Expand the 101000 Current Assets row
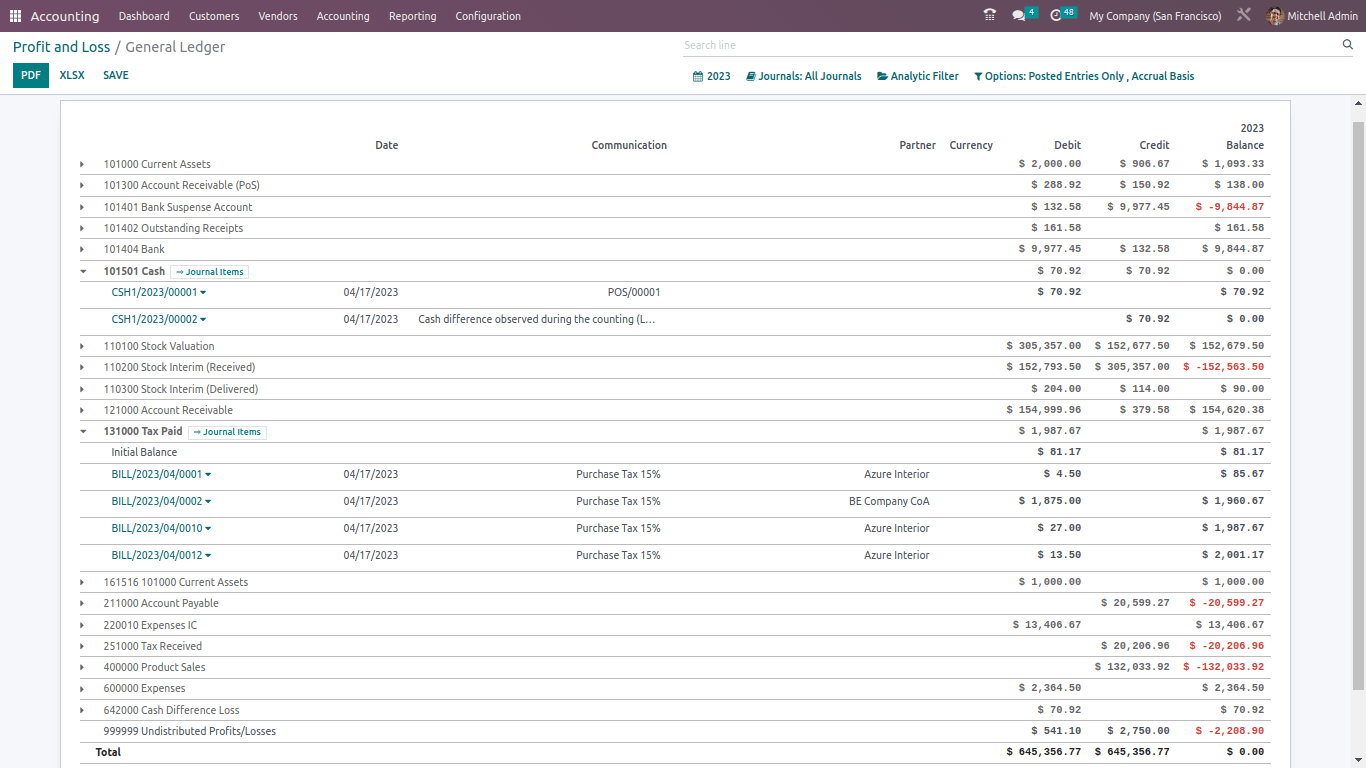 82,164
